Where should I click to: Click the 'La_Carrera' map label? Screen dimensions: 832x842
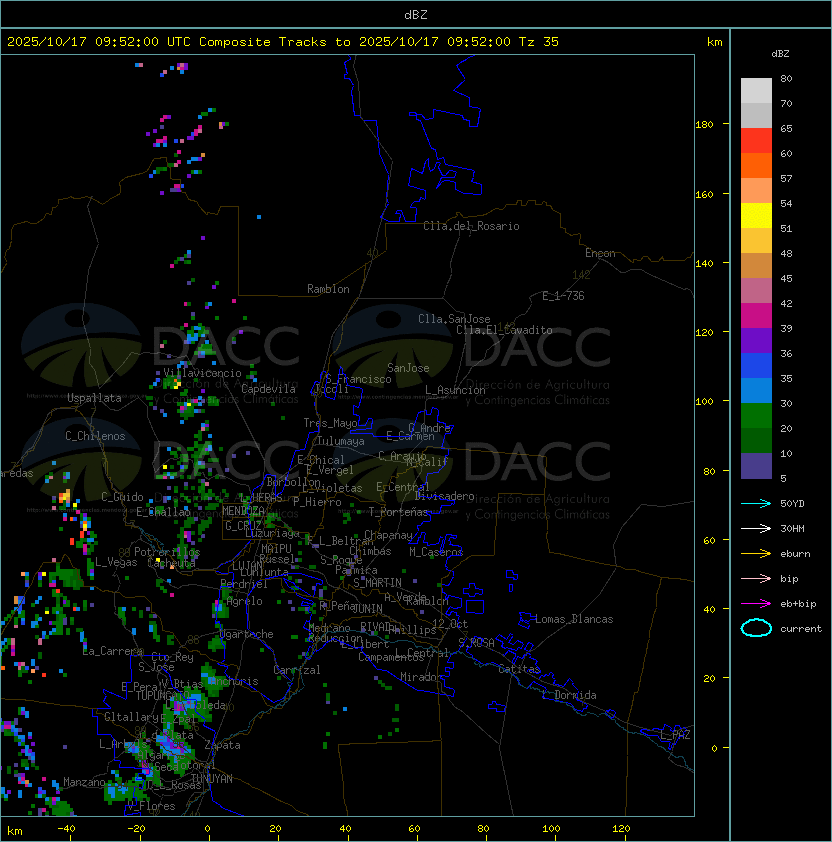(113, 651)
